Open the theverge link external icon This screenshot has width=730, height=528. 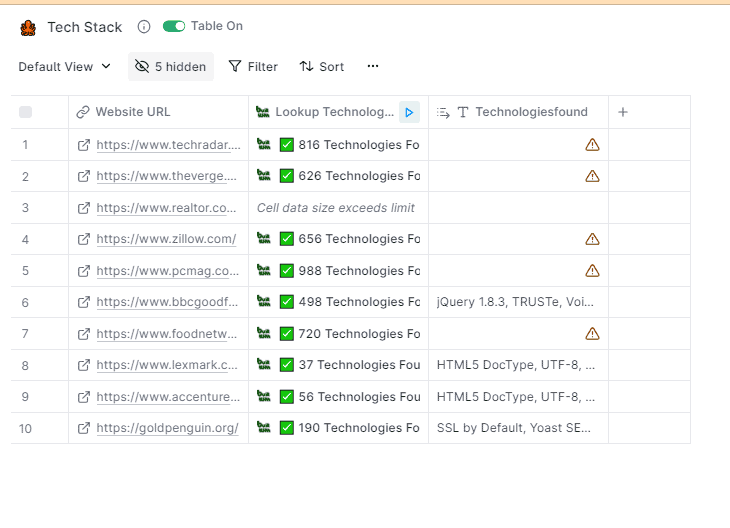(x=84, y=176)
